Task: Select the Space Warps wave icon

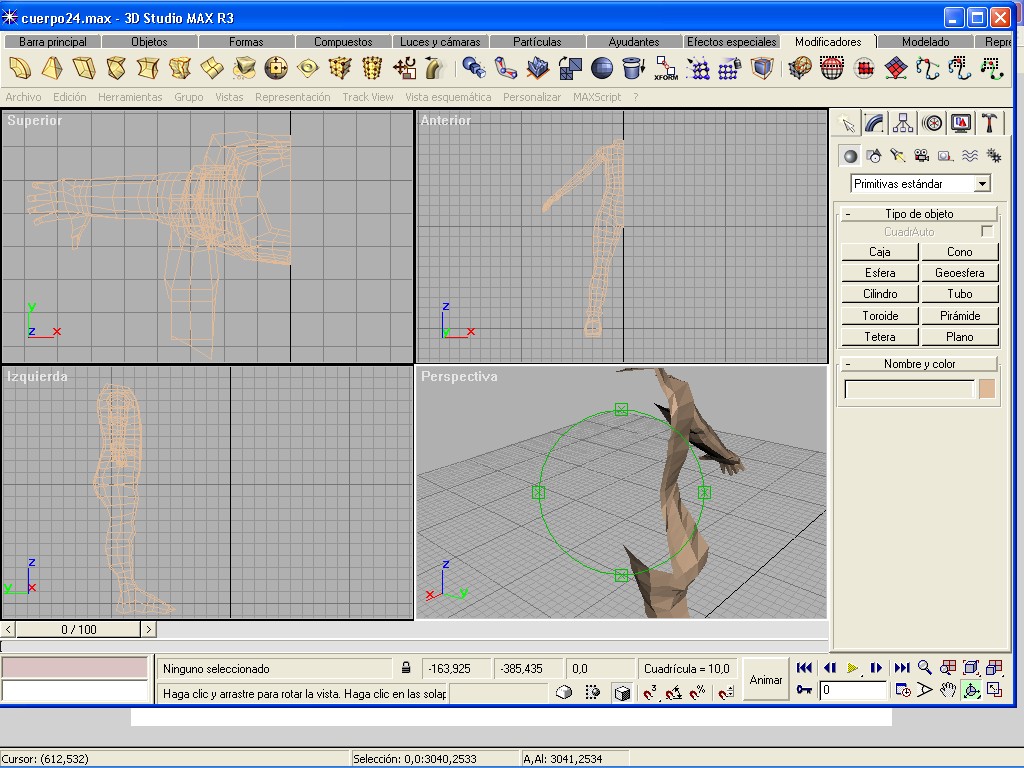Action: (x=970, y=156)
